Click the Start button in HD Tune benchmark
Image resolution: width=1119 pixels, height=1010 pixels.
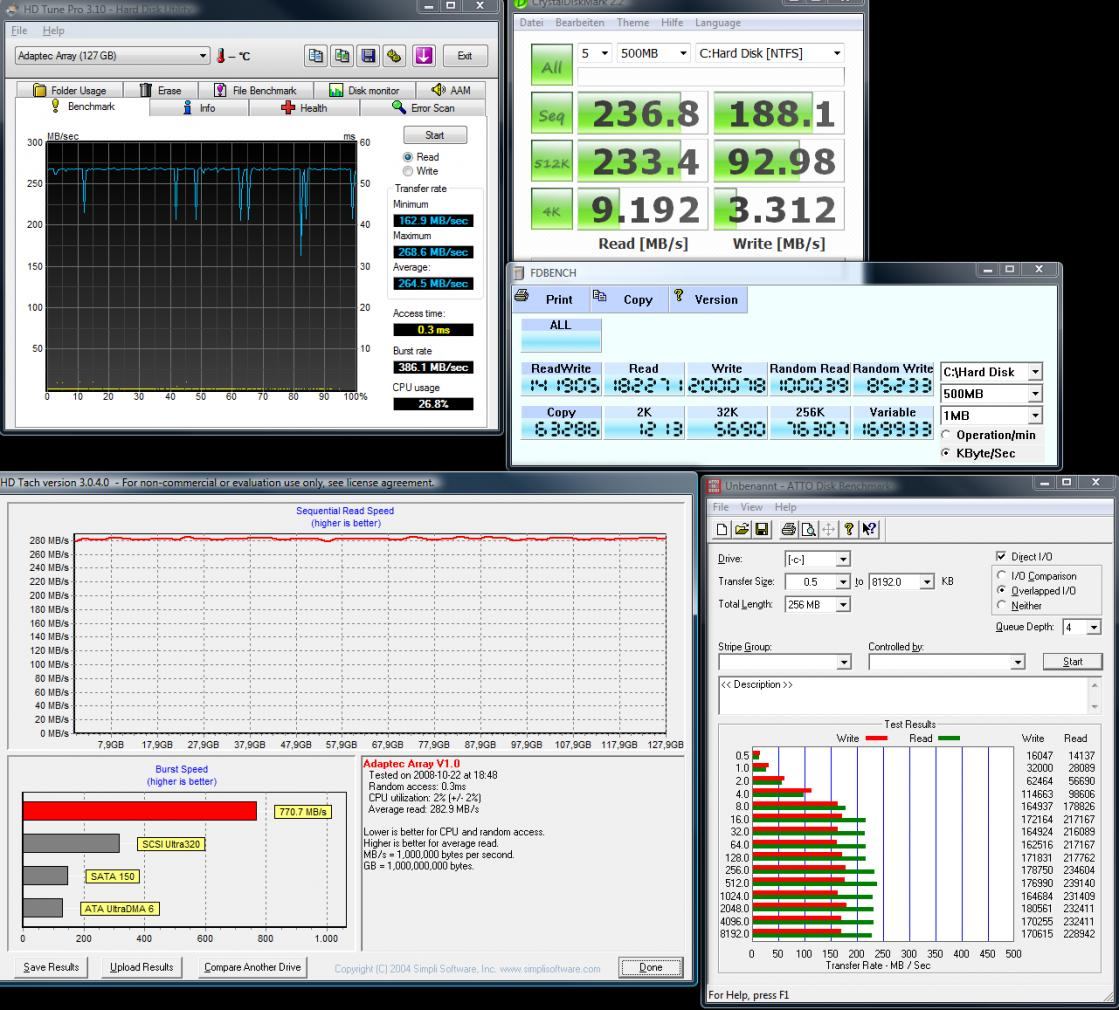435,135
